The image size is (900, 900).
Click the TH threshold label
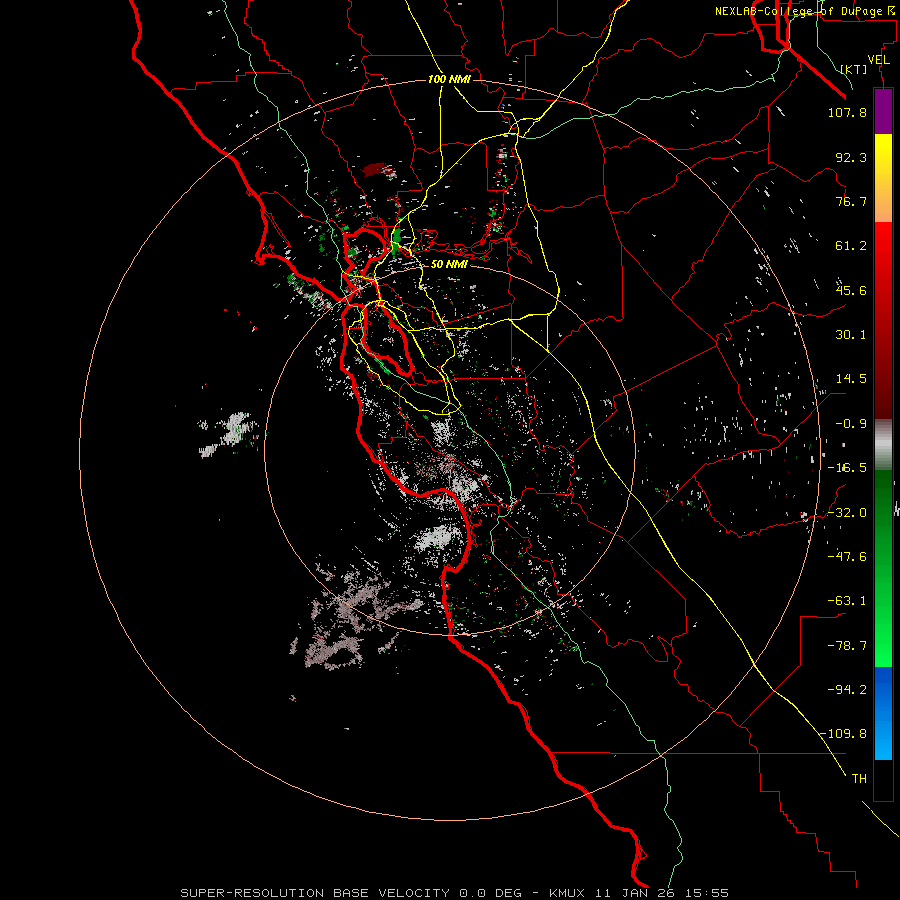click(x=859, y=779)
